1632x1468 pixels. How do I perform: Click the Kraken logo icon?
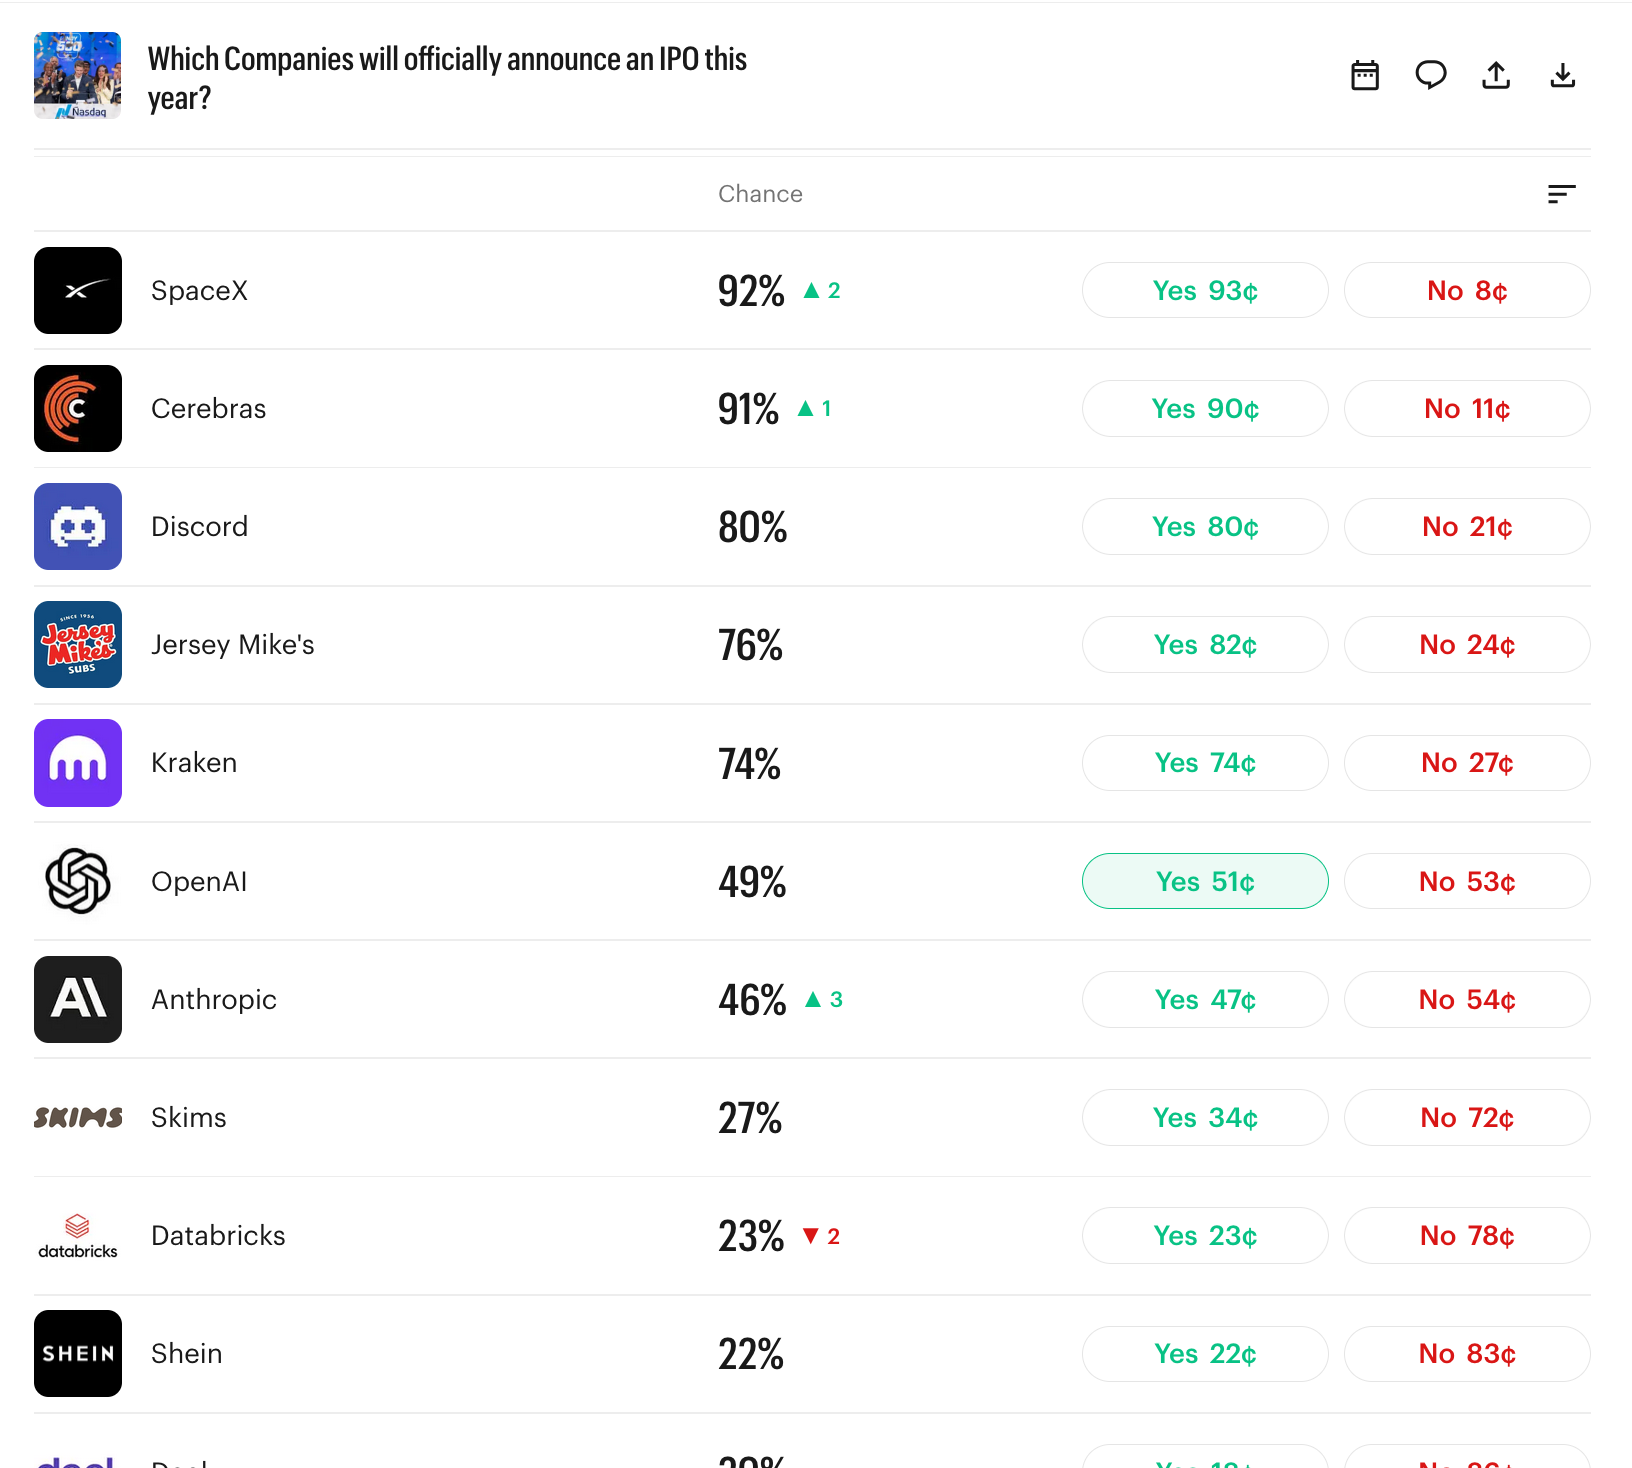pos(78,763)
